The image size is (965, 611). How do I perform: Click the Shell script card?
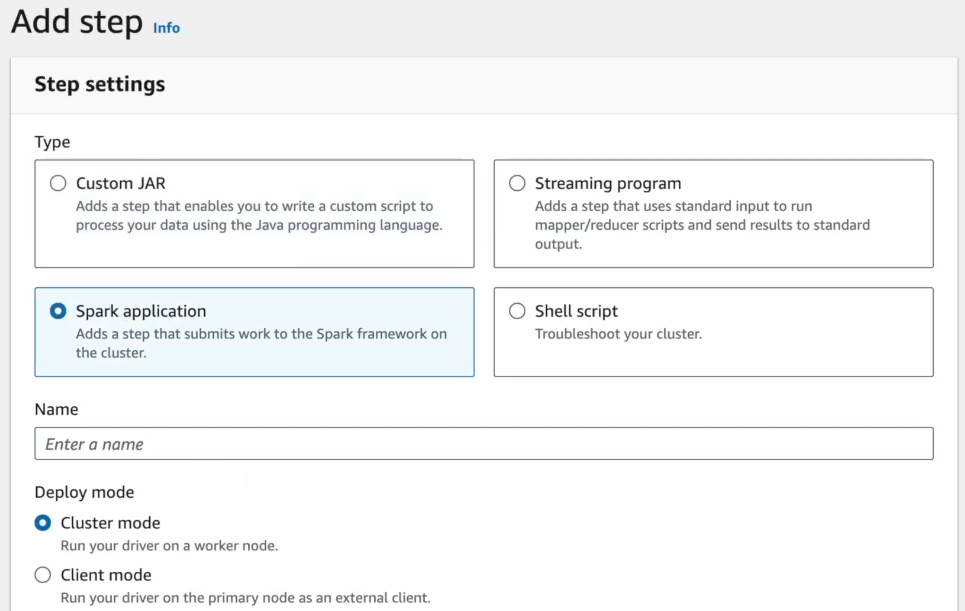(713, 330)
